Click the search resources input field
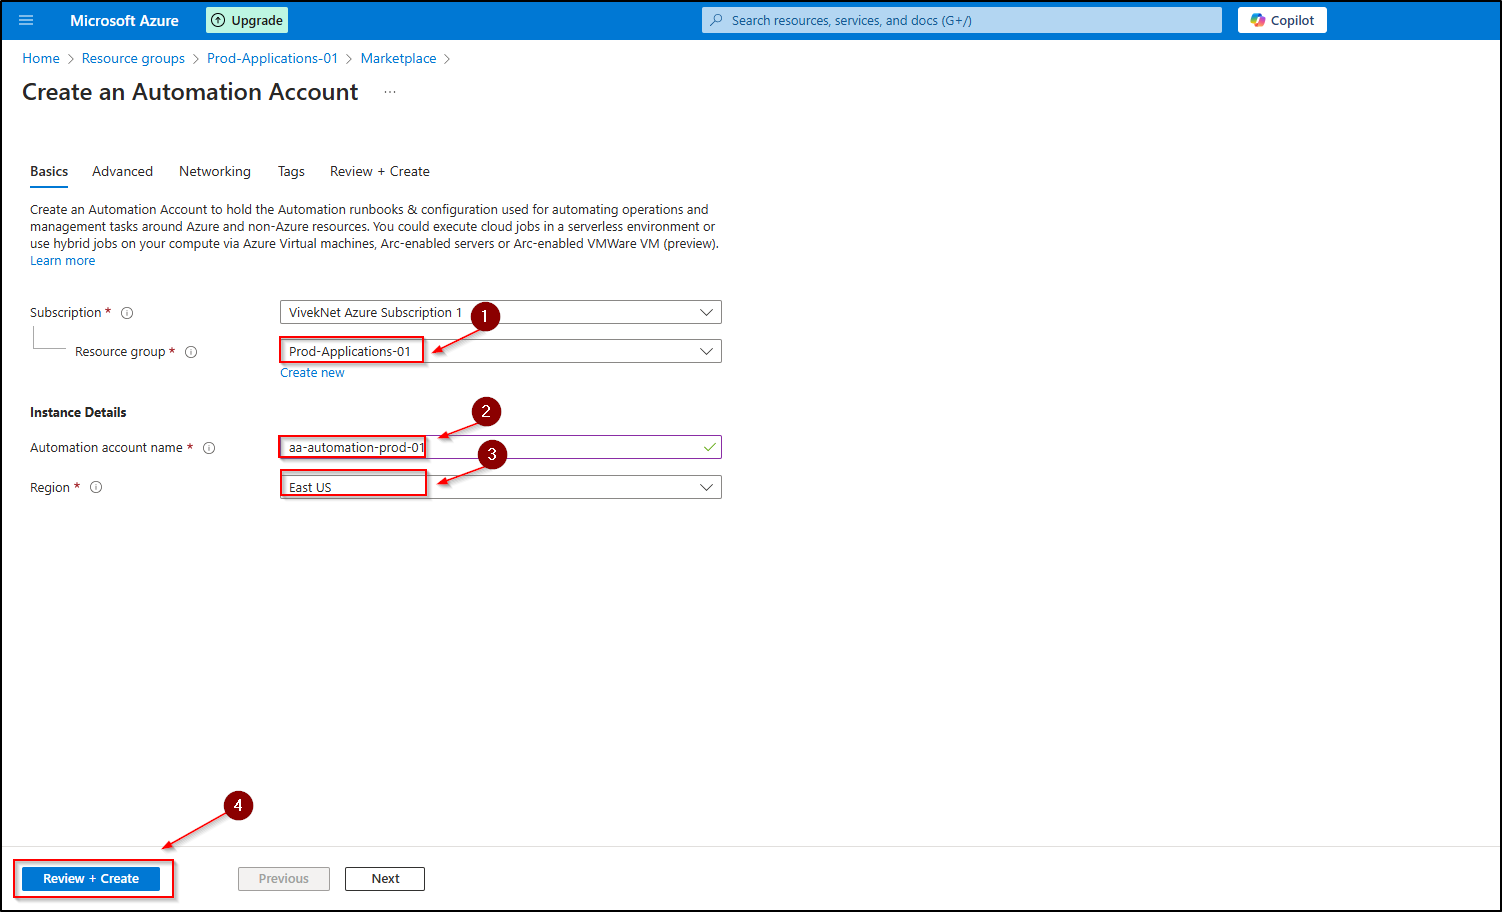This screenshot has height=912, width=1502. [x=960, y=20]
